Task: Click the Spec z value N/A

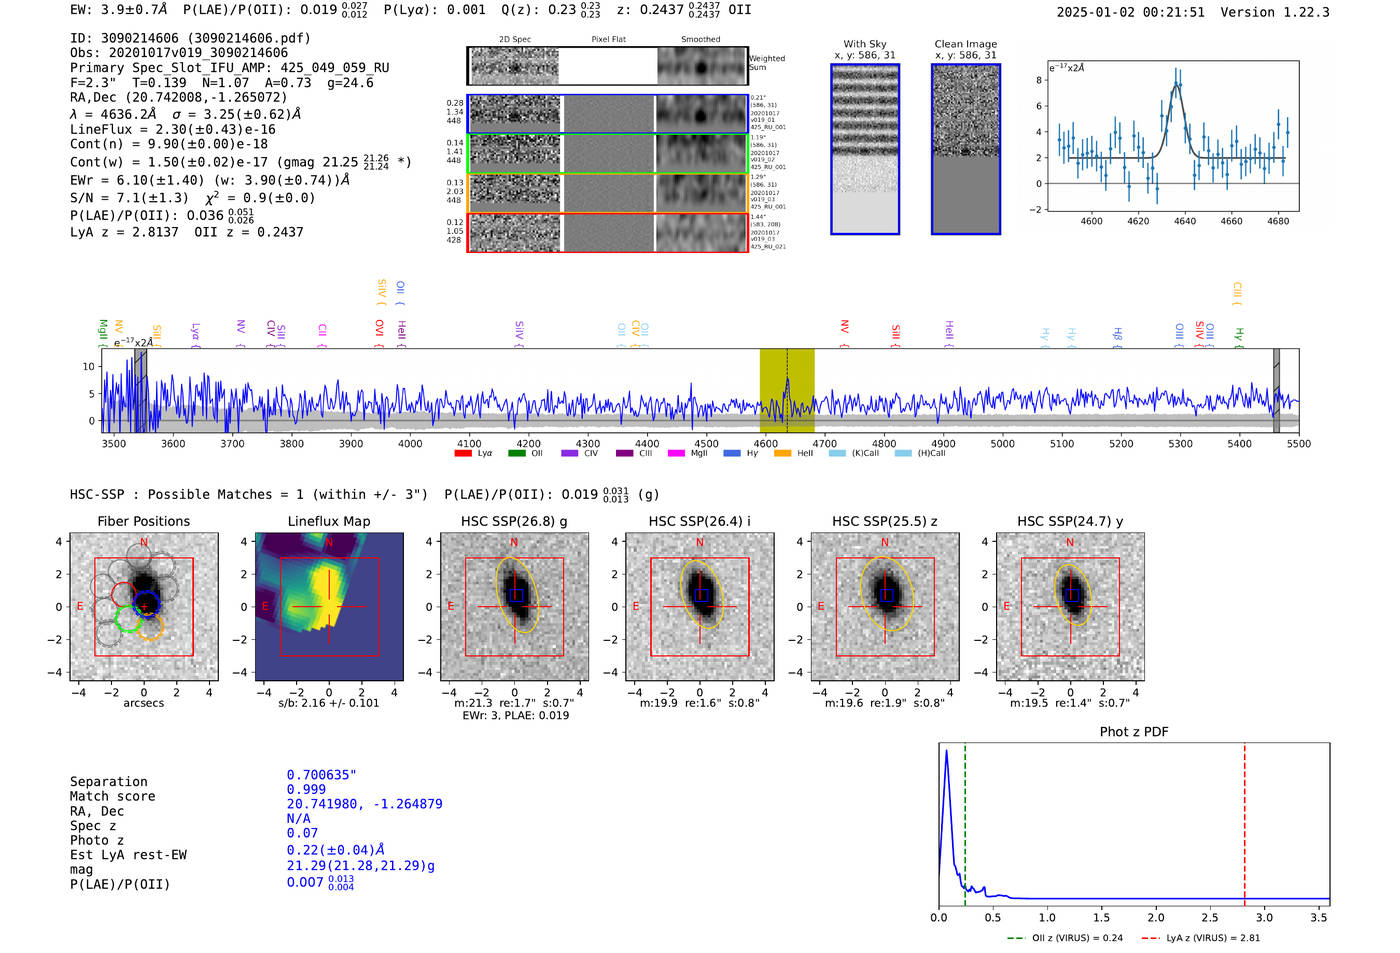Action: pos(298,818)
